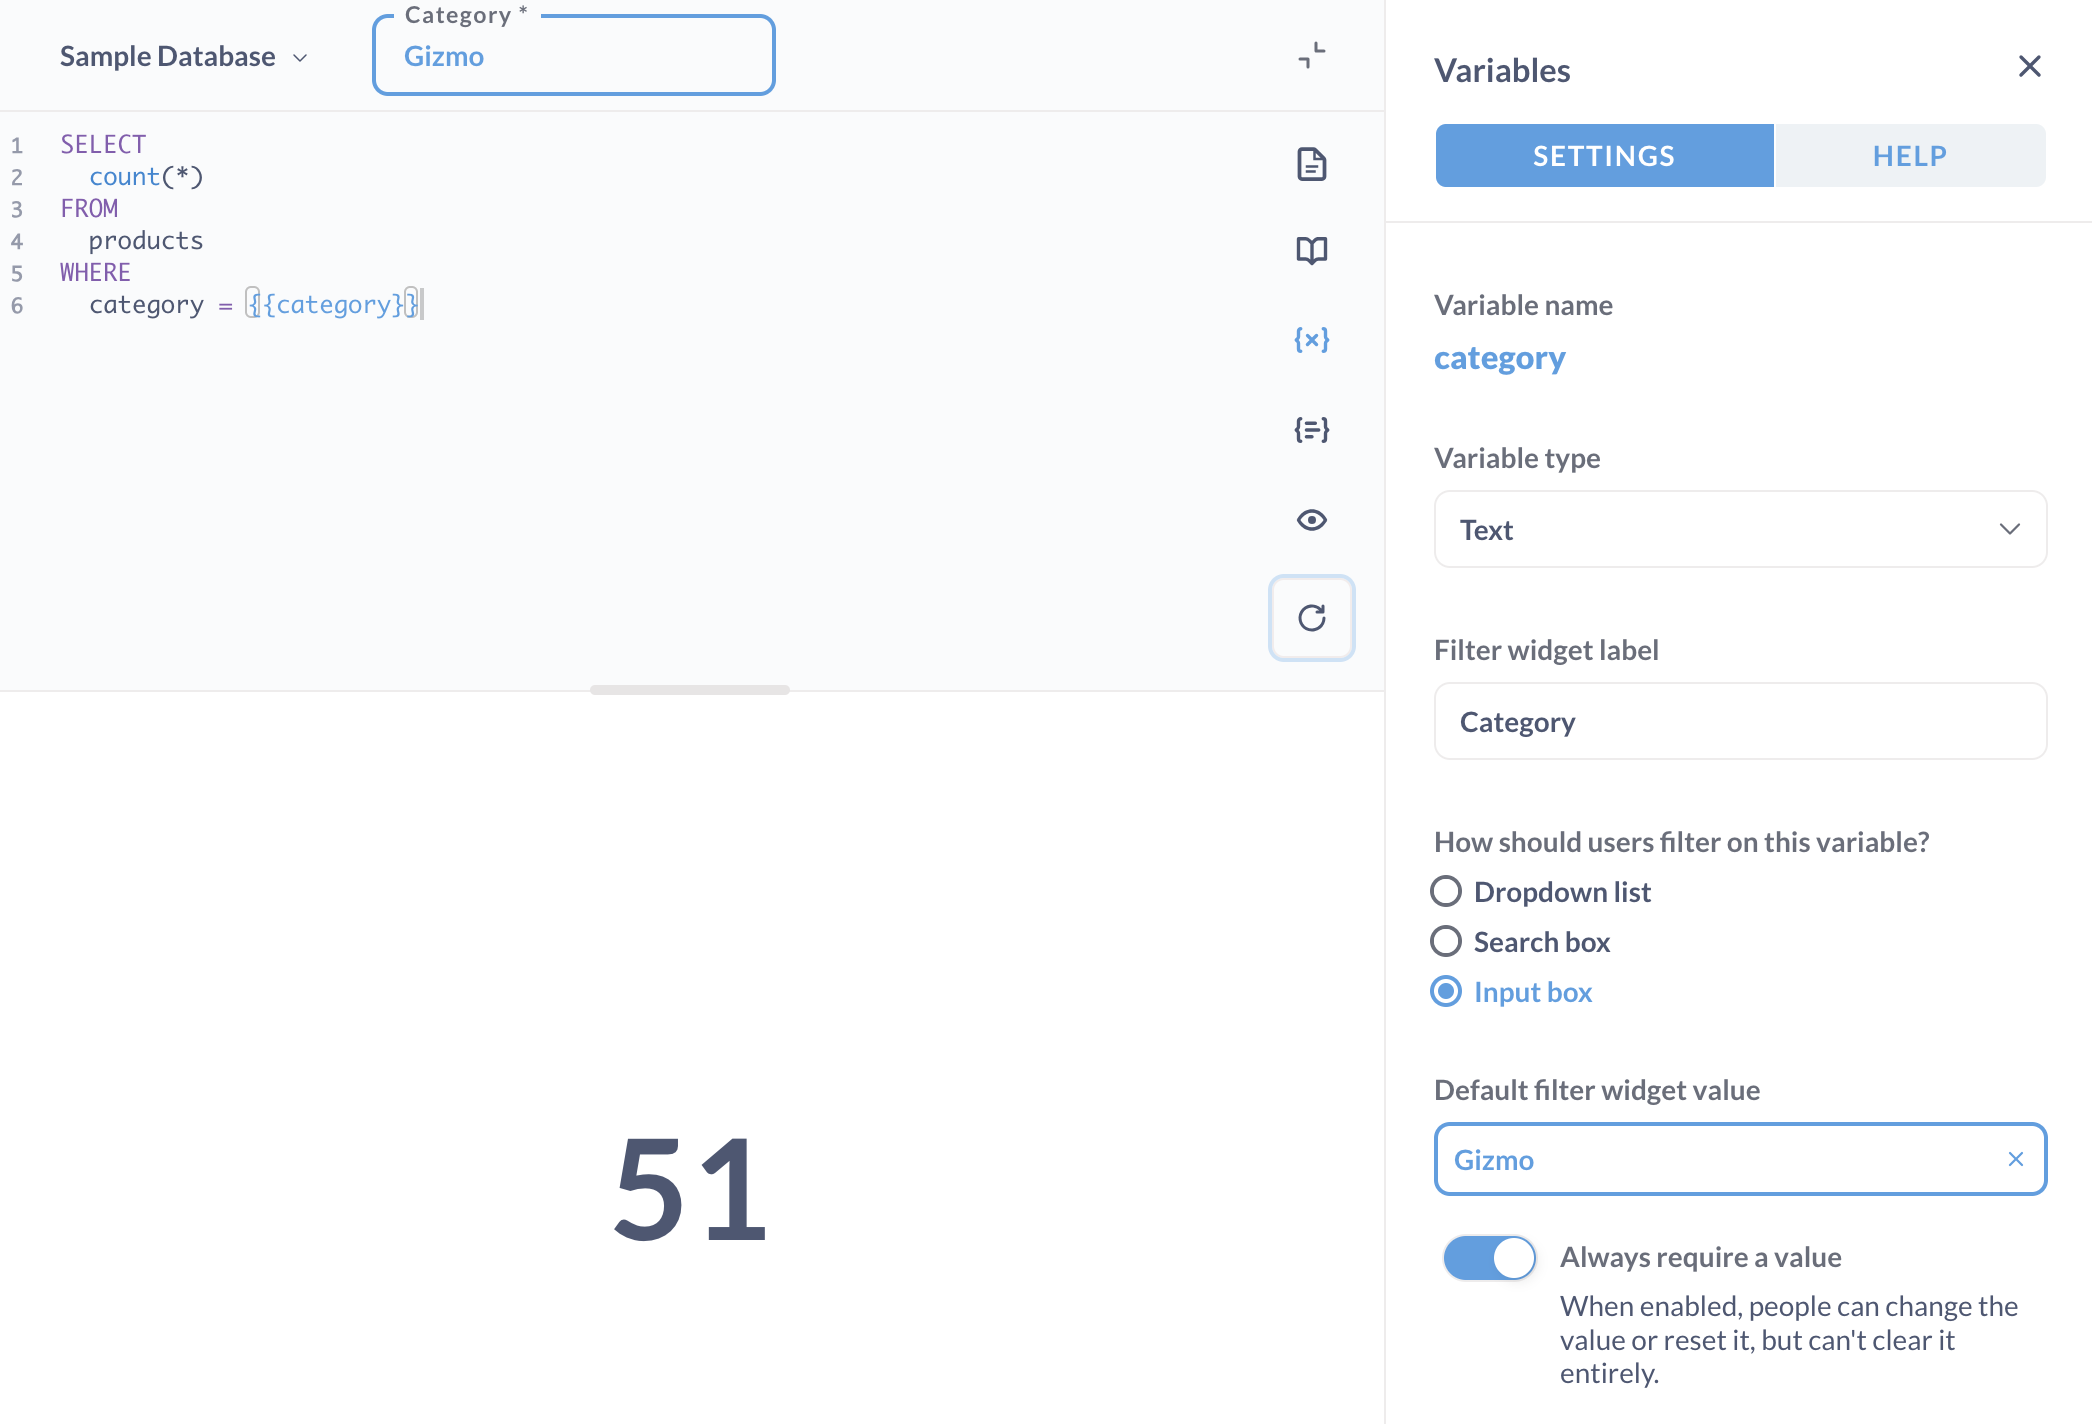
Task: Disable the Always require a value toggle
Action: pos(1488,1257)
